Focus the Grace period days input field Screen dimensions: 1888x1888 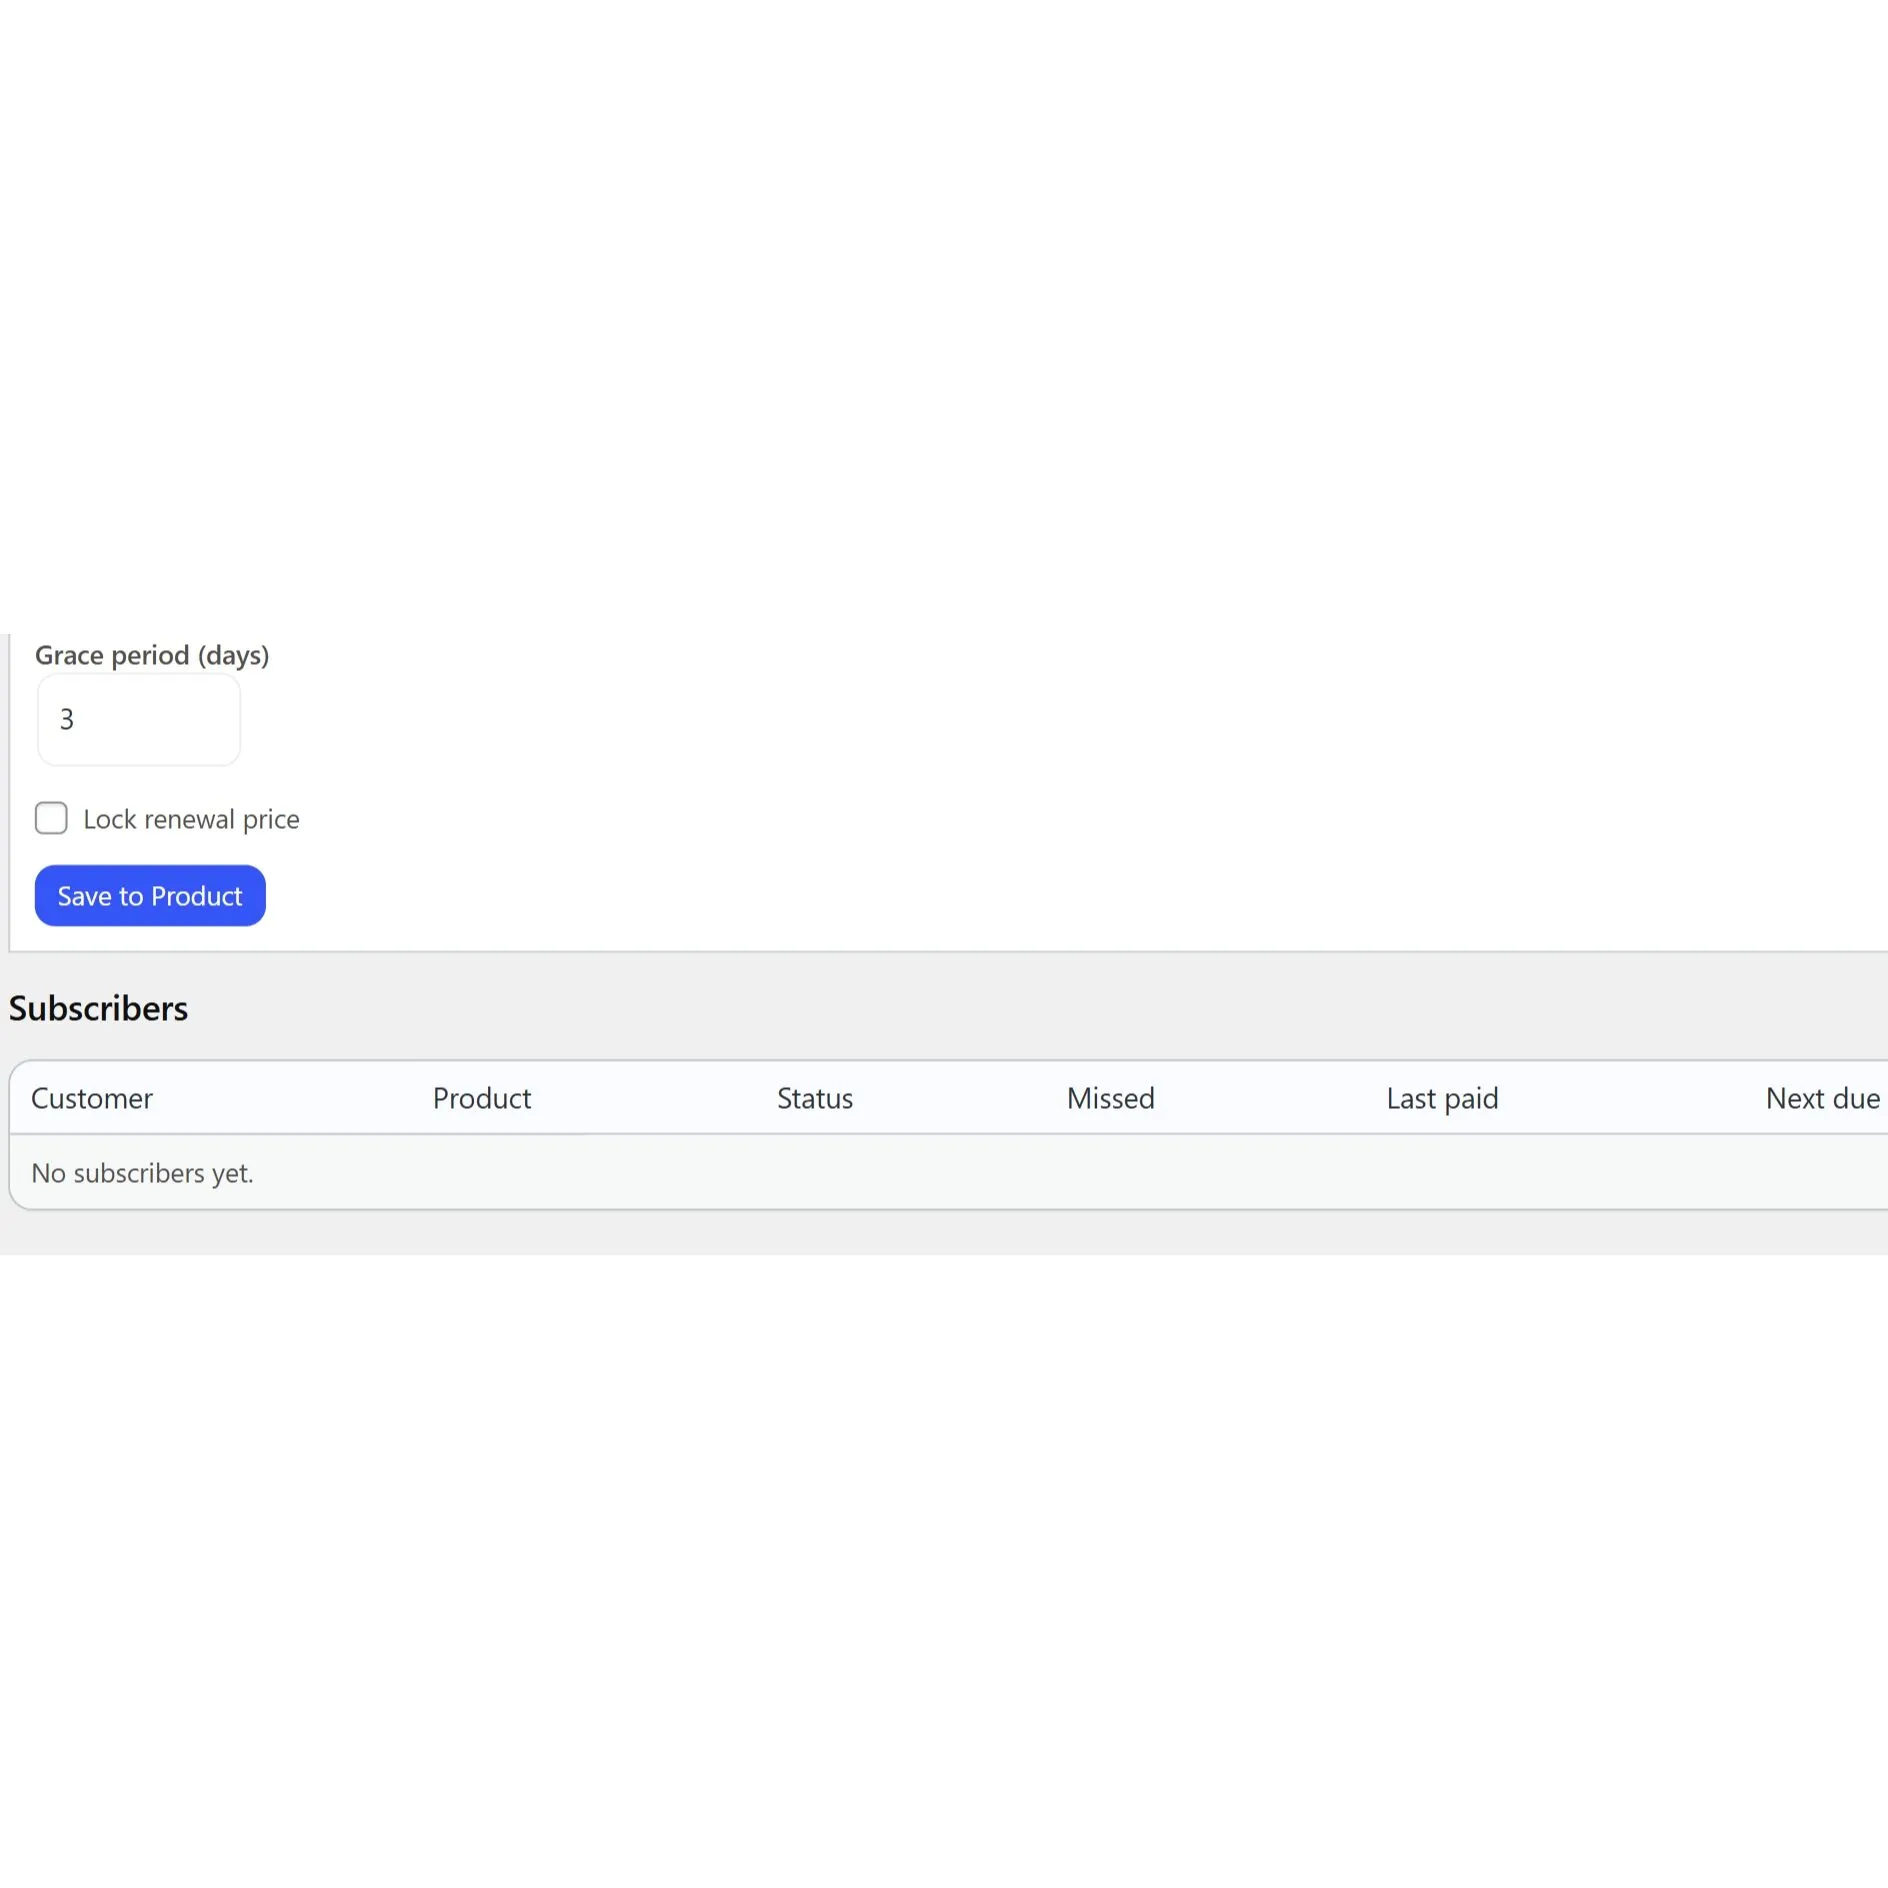pos(139,720)
